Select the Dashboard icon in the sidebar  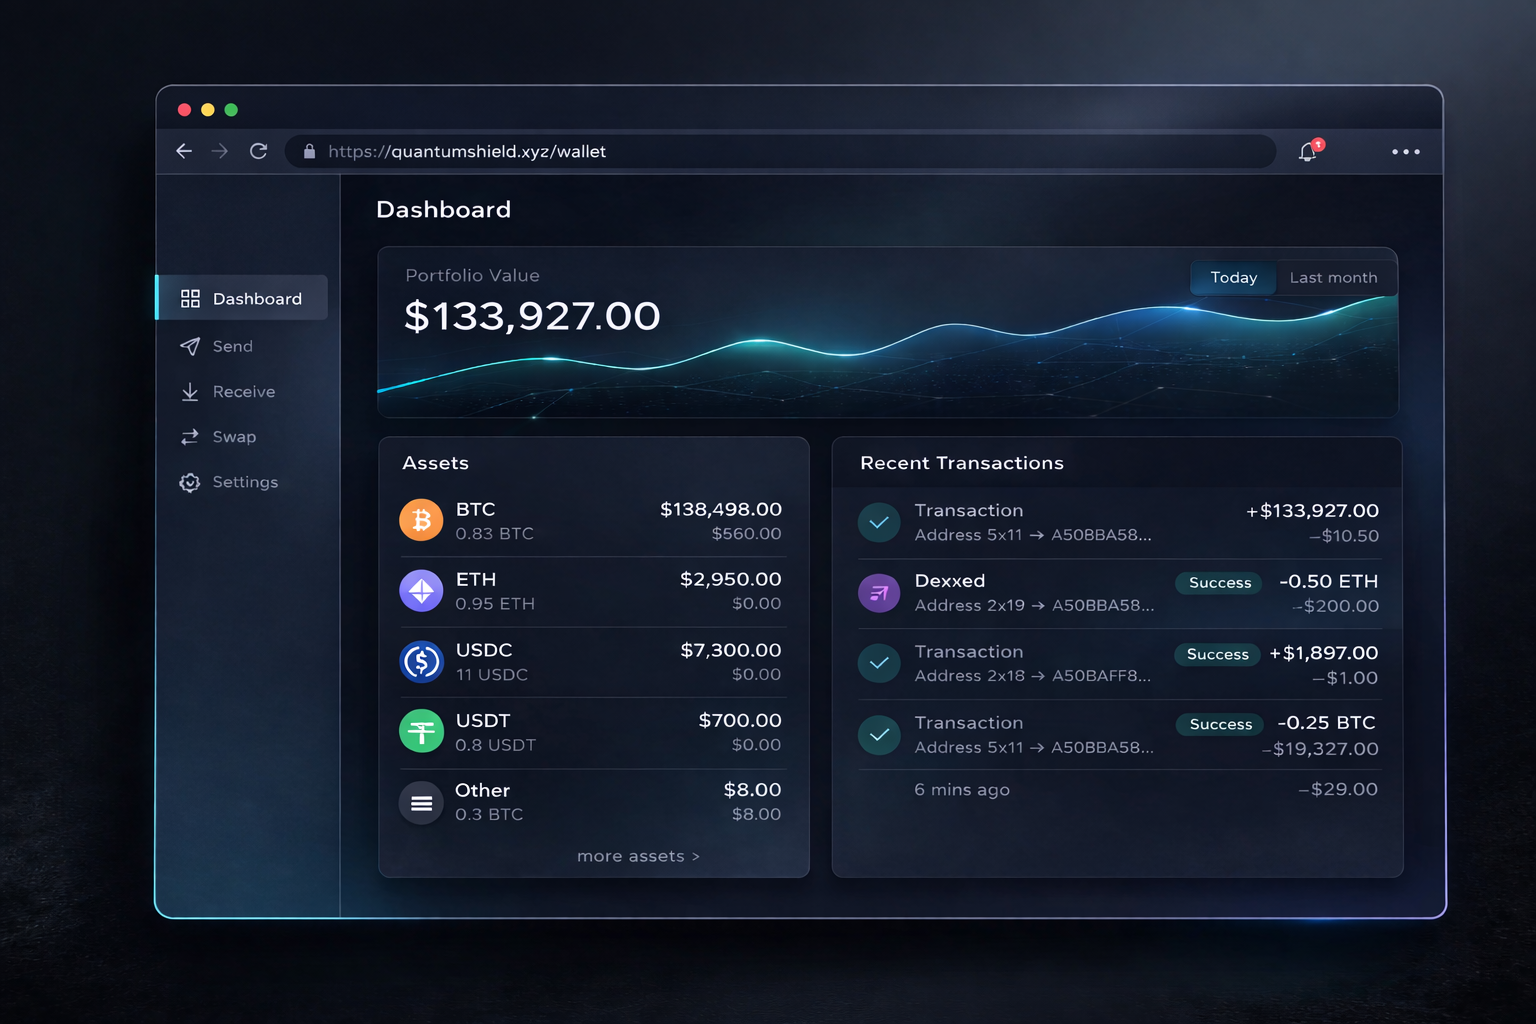click(190, 297)
